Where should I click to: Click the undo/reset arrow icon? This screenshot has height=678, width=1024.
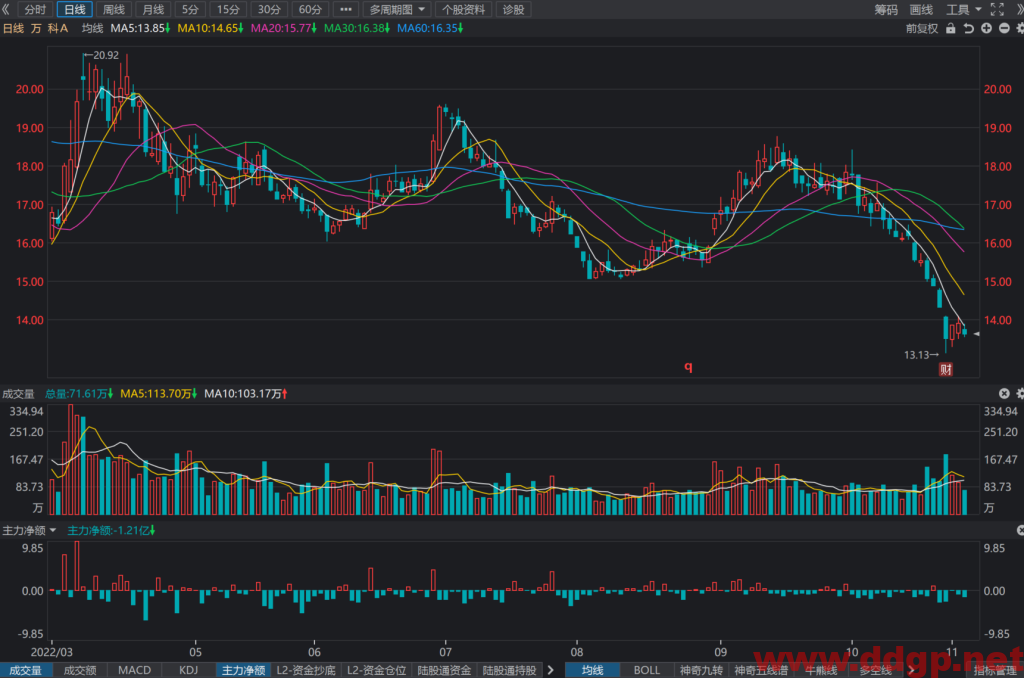coord(968,29)
